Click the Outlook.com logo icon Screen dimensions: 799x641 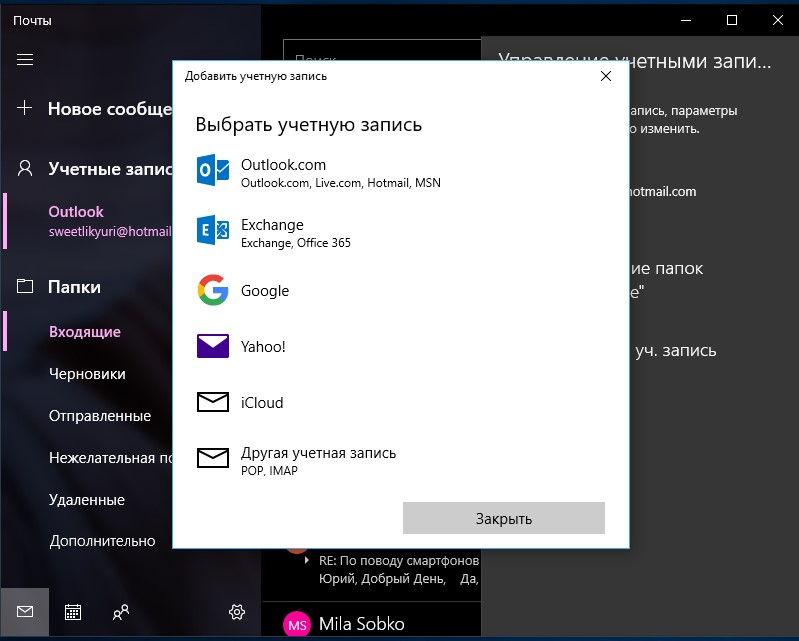(x=212, y=170)
